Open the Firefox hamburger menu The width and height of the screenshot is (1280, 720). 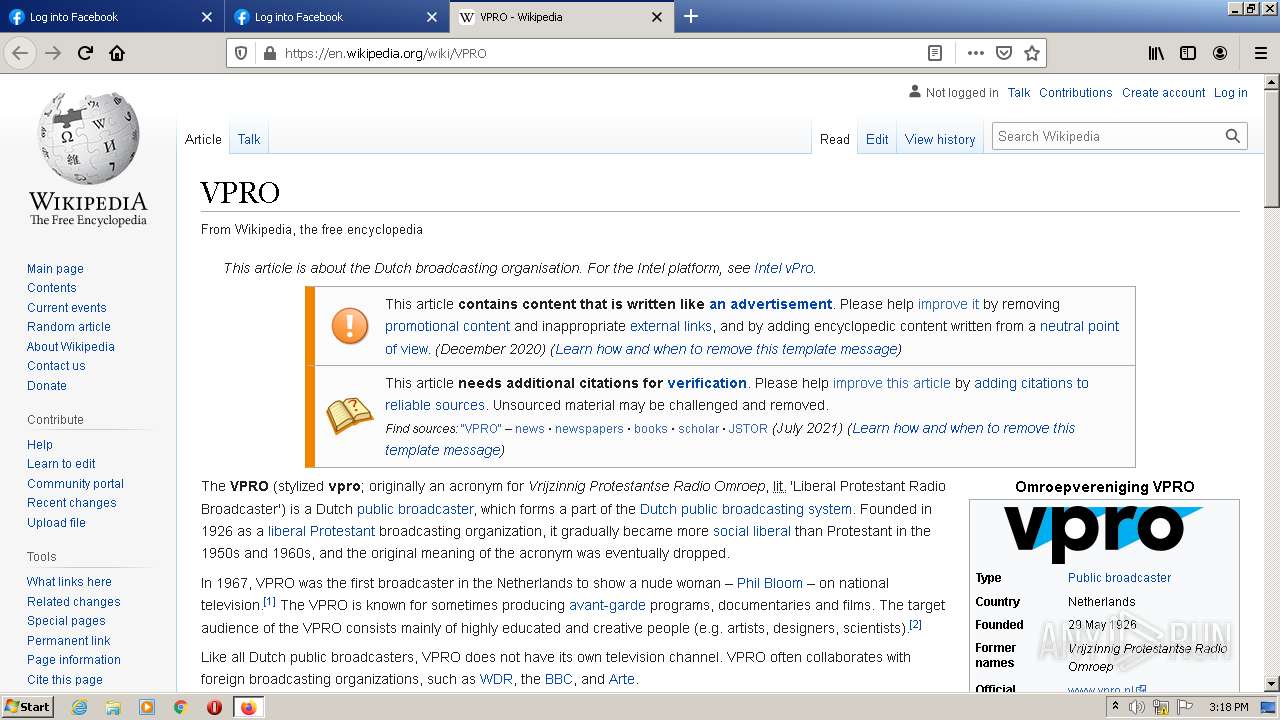point(1260,53)
